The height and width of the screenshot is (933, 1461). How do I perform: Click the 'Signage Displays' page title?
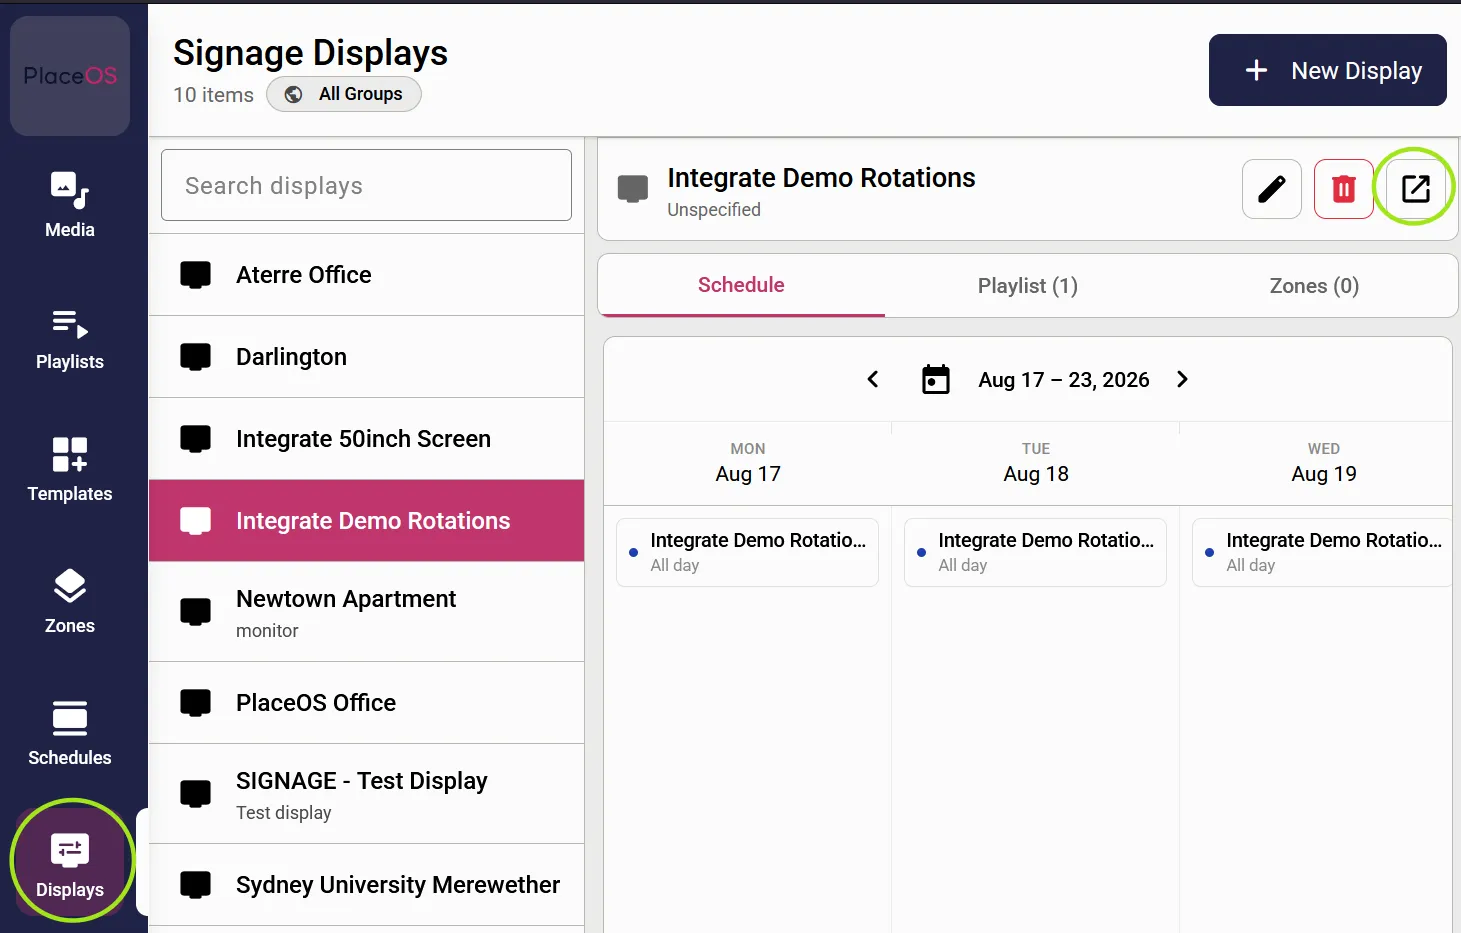pos(310,53)
